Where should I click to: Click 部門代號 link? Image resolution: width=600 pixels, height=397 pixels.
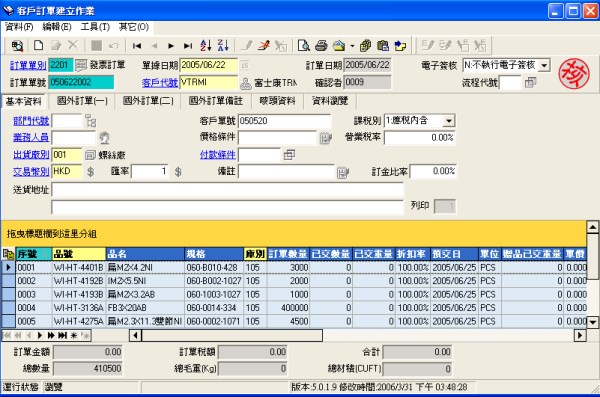(31, 121)
